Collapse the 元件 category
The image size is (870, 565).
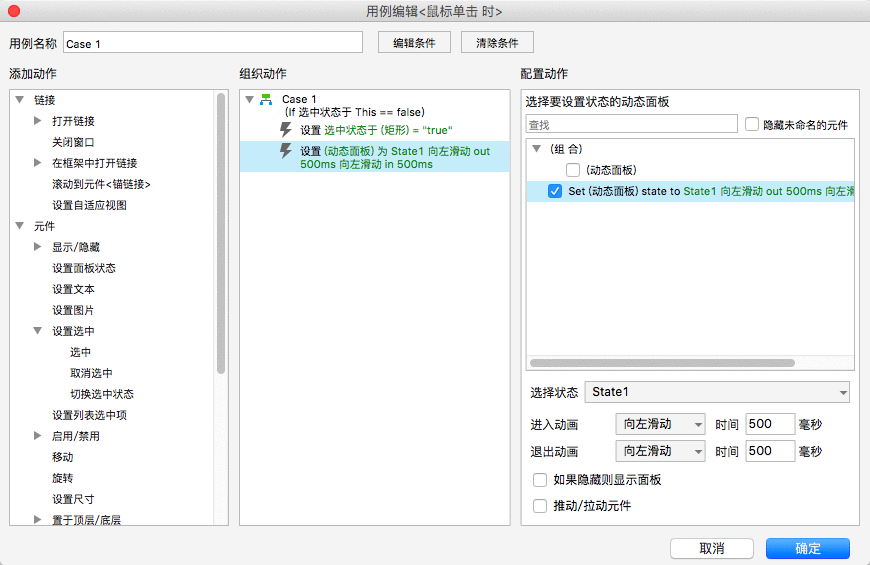pos(20,226)
